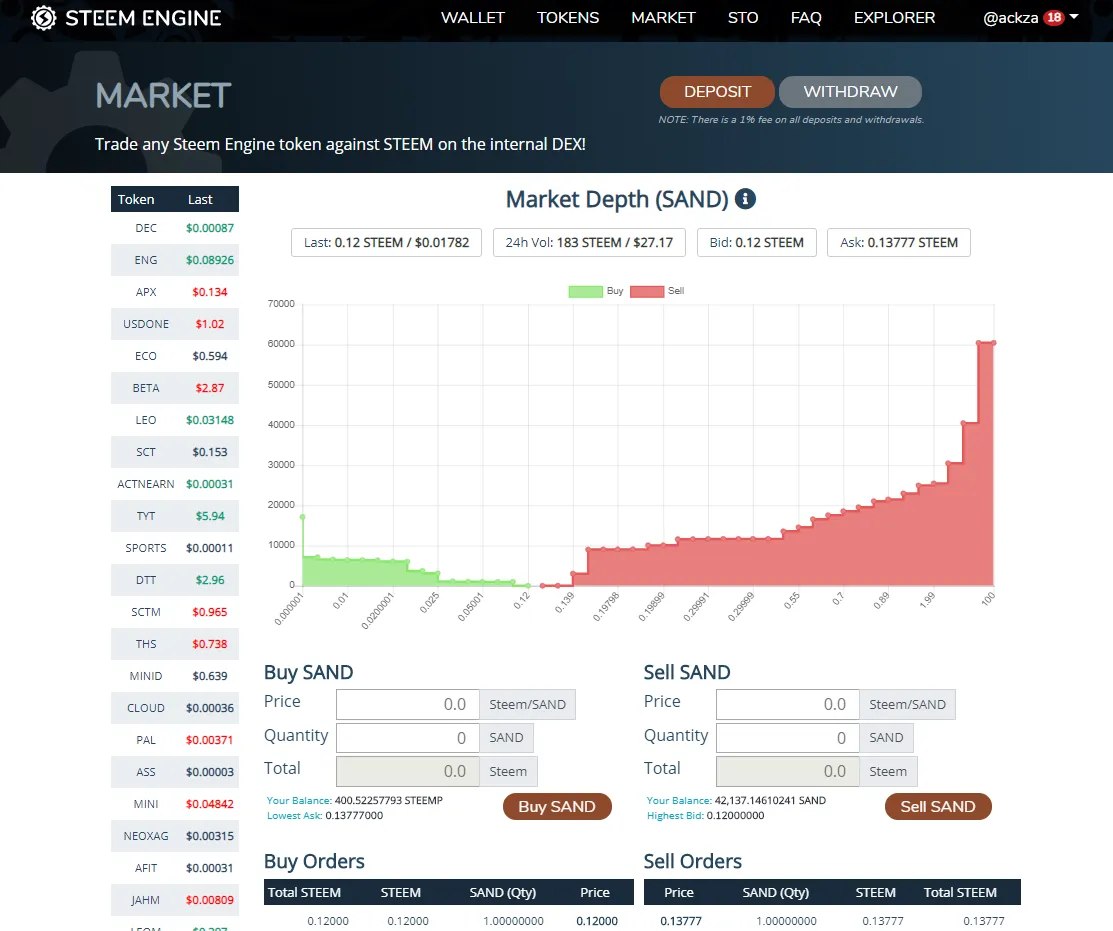Open the Market Depth info icon
The image size is (1113, 931).
(x=745, y=199)
